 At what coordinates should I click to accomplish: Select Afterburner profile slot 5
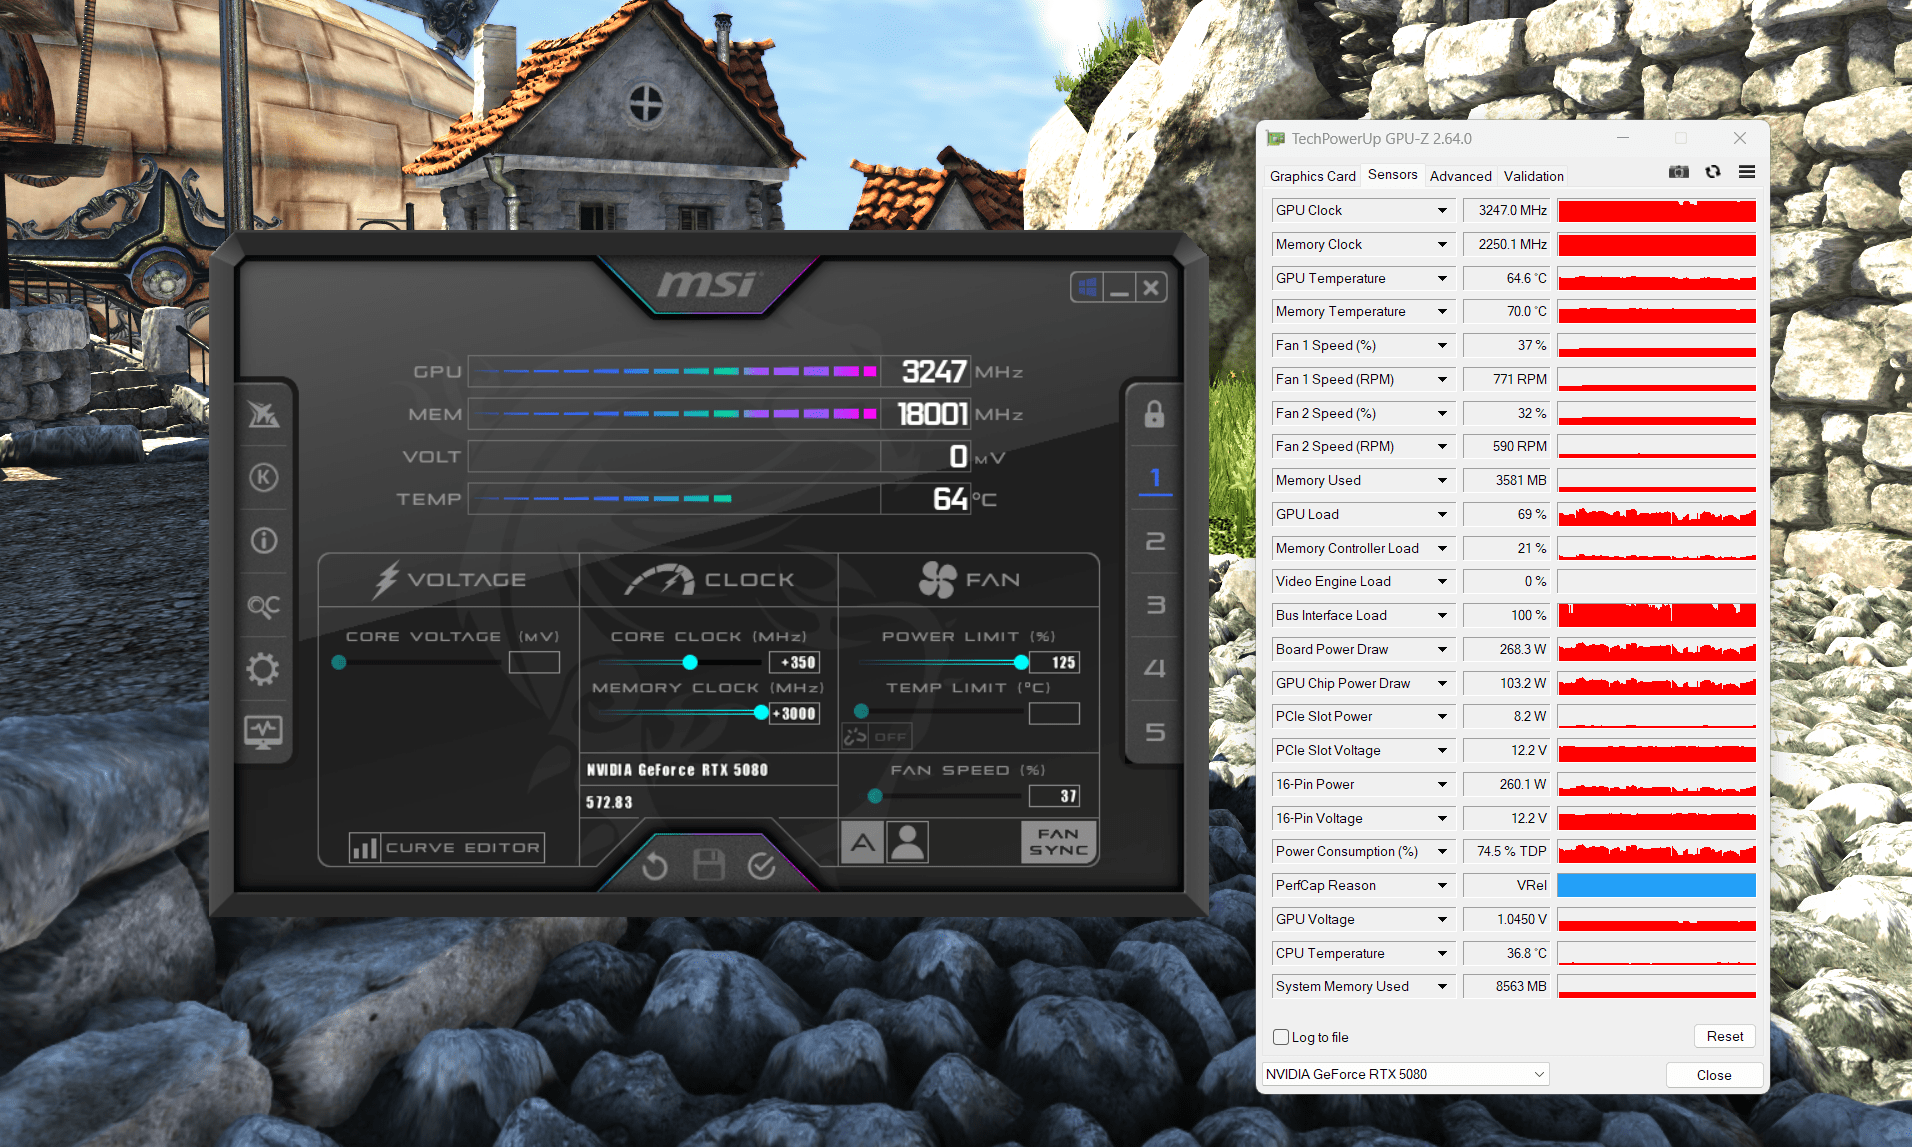pyautogui.click(x=1155, y=732)
